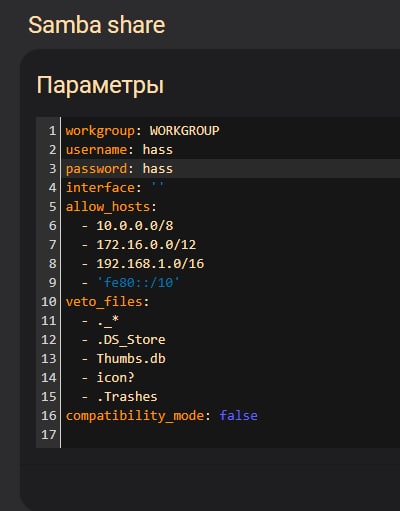
Task: Click the "veto_files:" key
Action: [x=107, y=302]
